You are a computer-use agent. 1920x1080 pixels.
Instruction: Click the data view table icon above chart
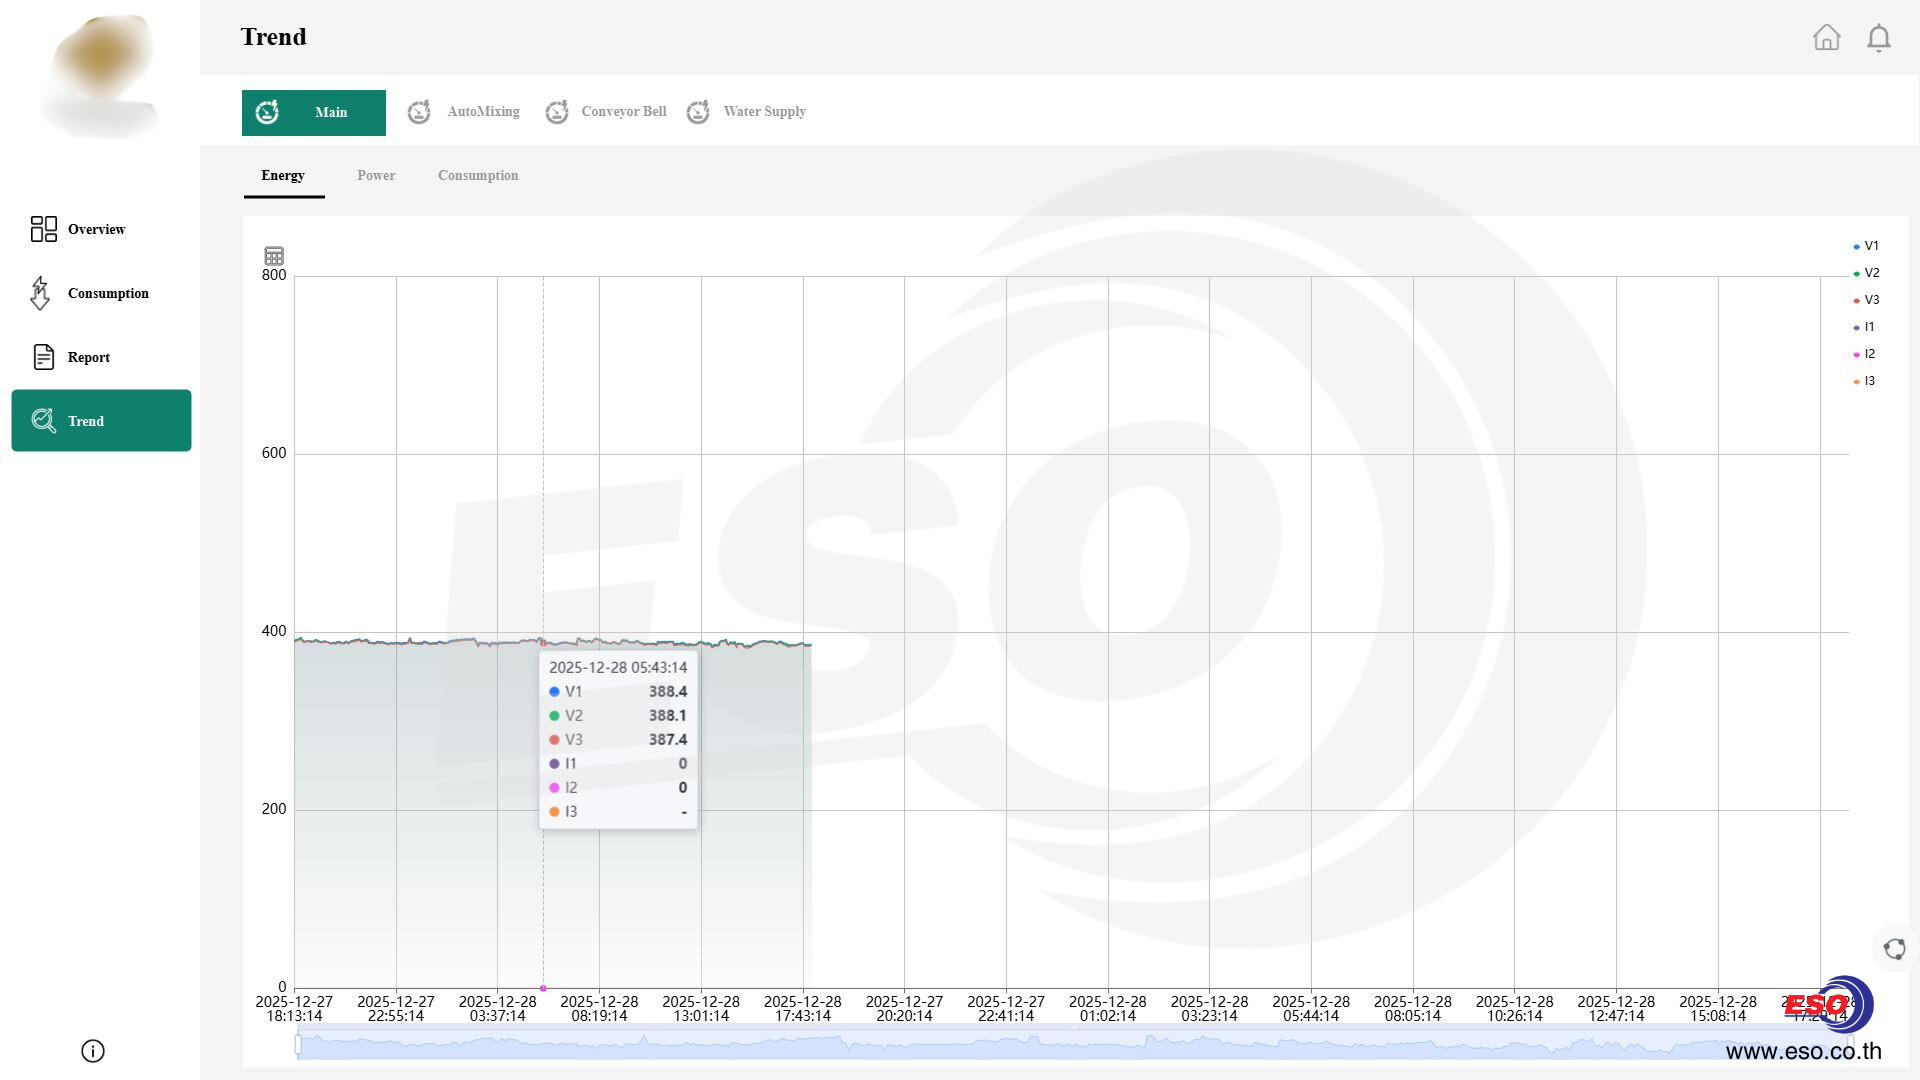point(274,256)
